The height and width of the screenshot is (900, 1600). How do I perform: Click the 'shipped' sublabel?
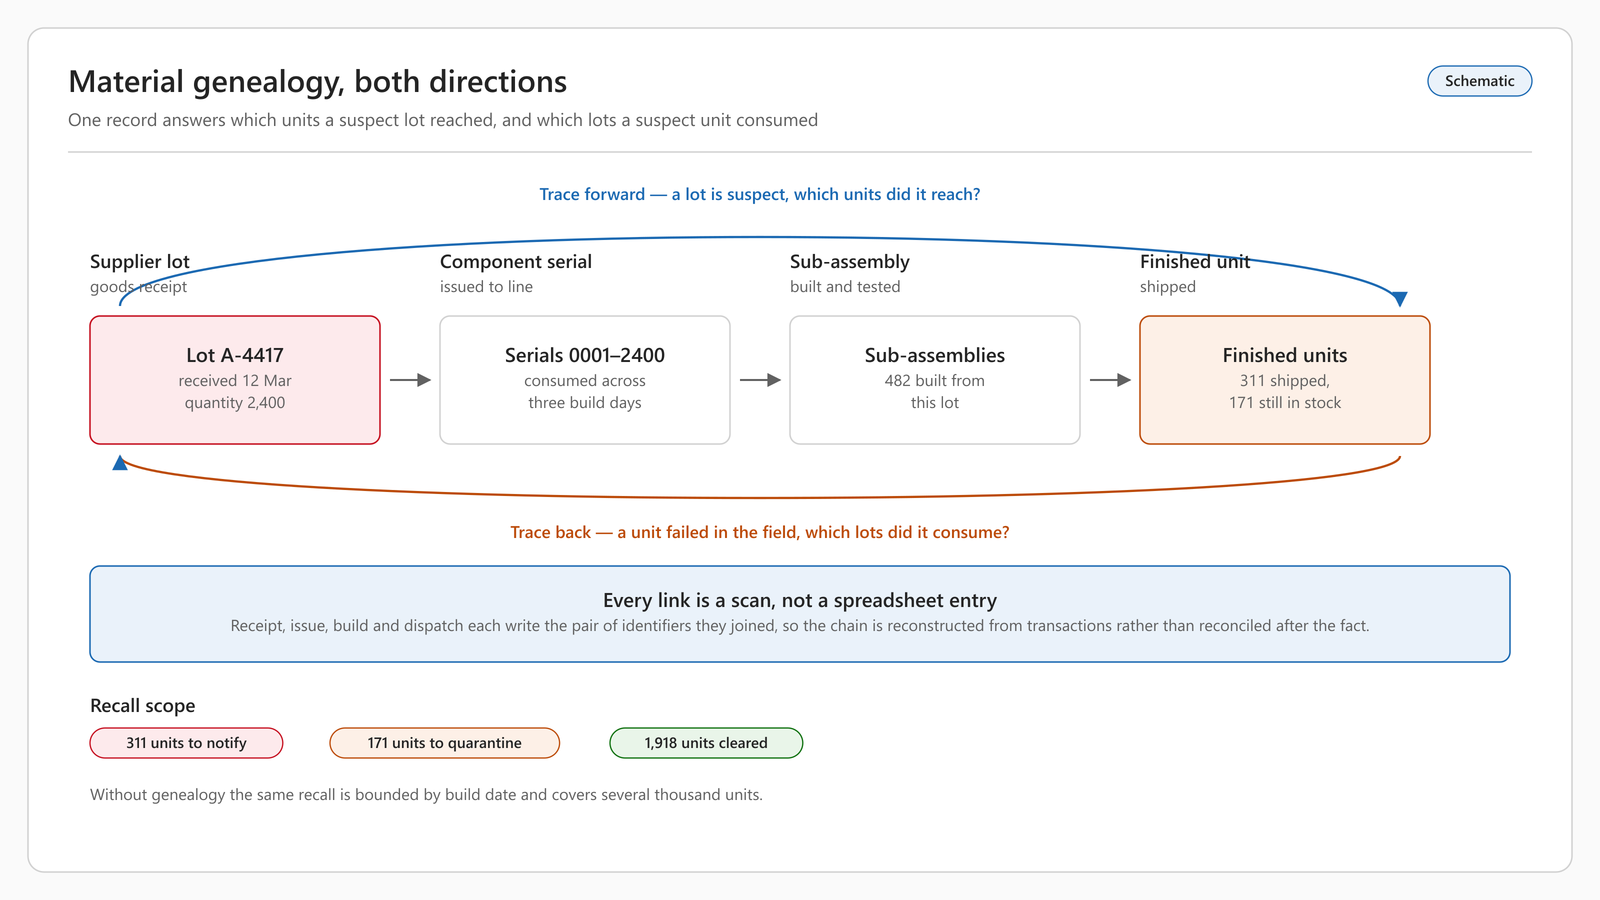click(1168, 287)
